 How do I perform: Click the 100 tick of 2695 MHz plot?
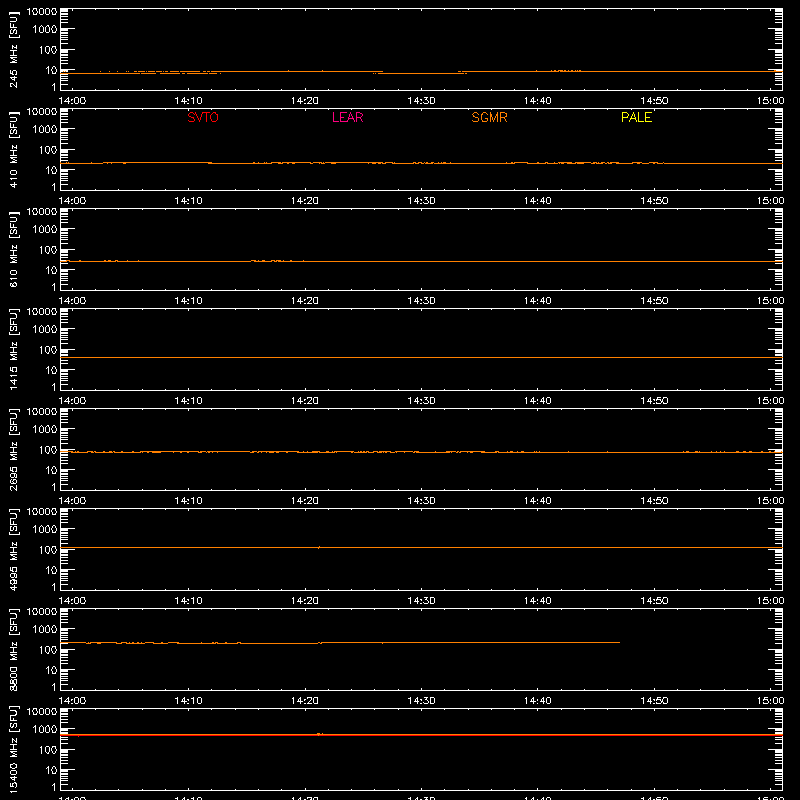pyautogui.click(x=48, y=450)
